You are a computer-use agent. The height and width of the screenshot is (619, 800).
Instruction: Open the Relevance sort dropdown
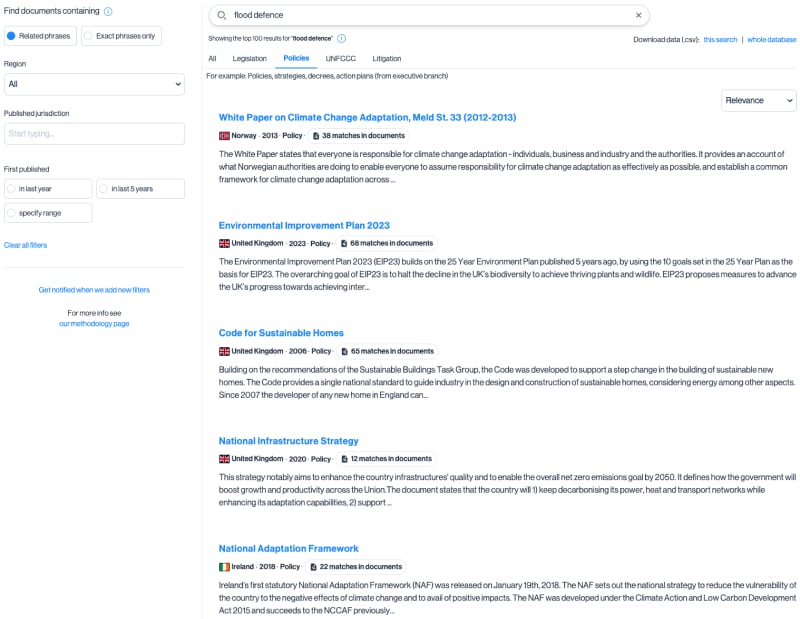coord(758,100)
